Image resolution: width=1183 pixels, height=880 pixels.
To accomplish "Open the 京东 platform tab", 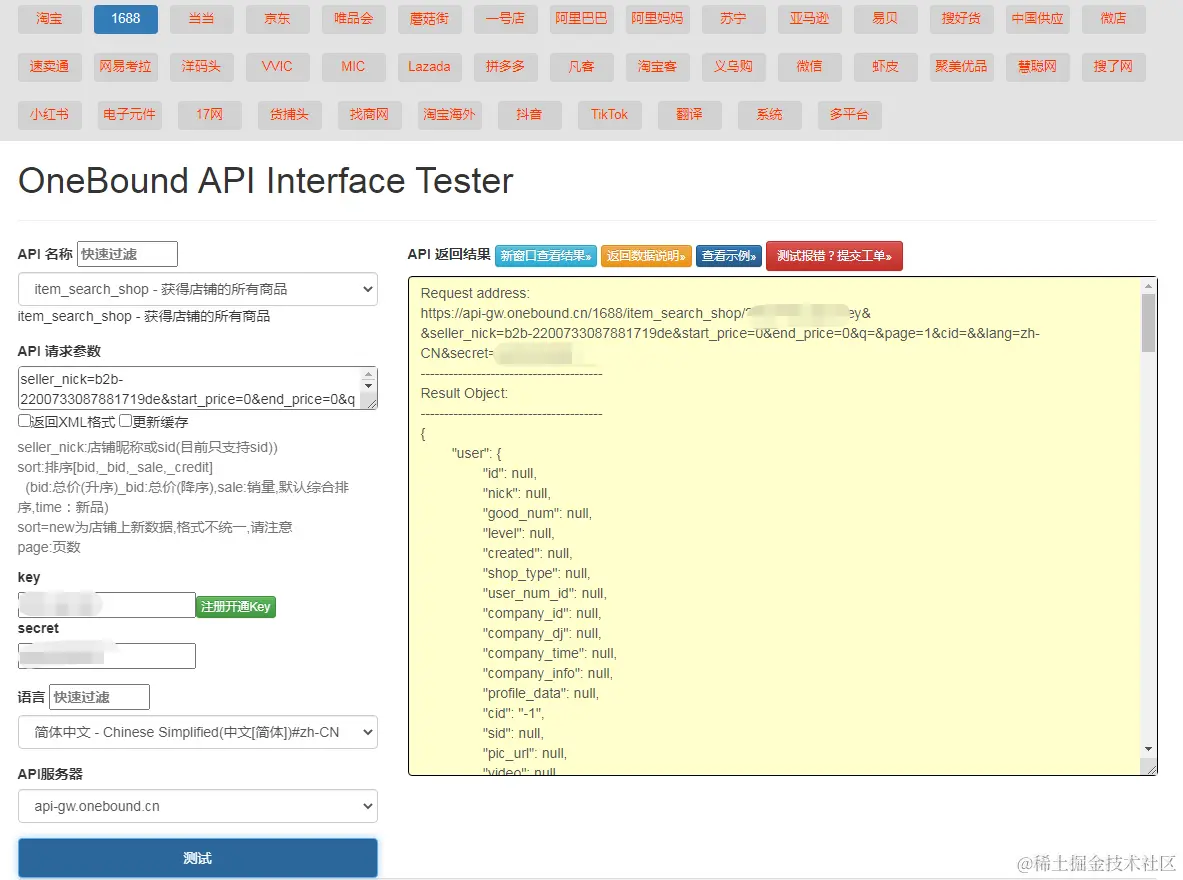I will pyautogui.click(x=278, y=19).
